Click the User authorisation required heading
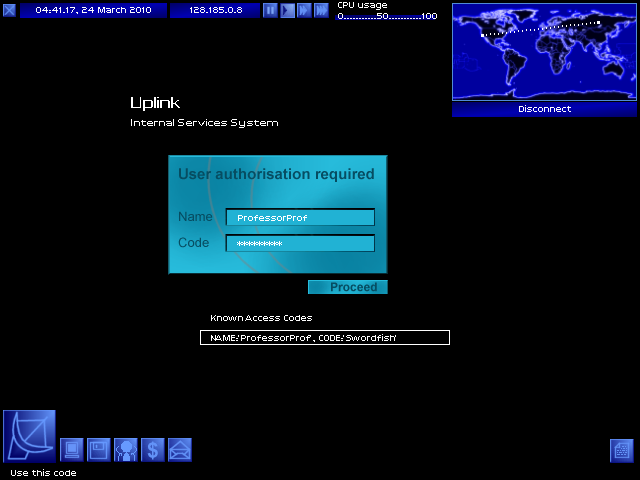640x480 pixels. 276,174
